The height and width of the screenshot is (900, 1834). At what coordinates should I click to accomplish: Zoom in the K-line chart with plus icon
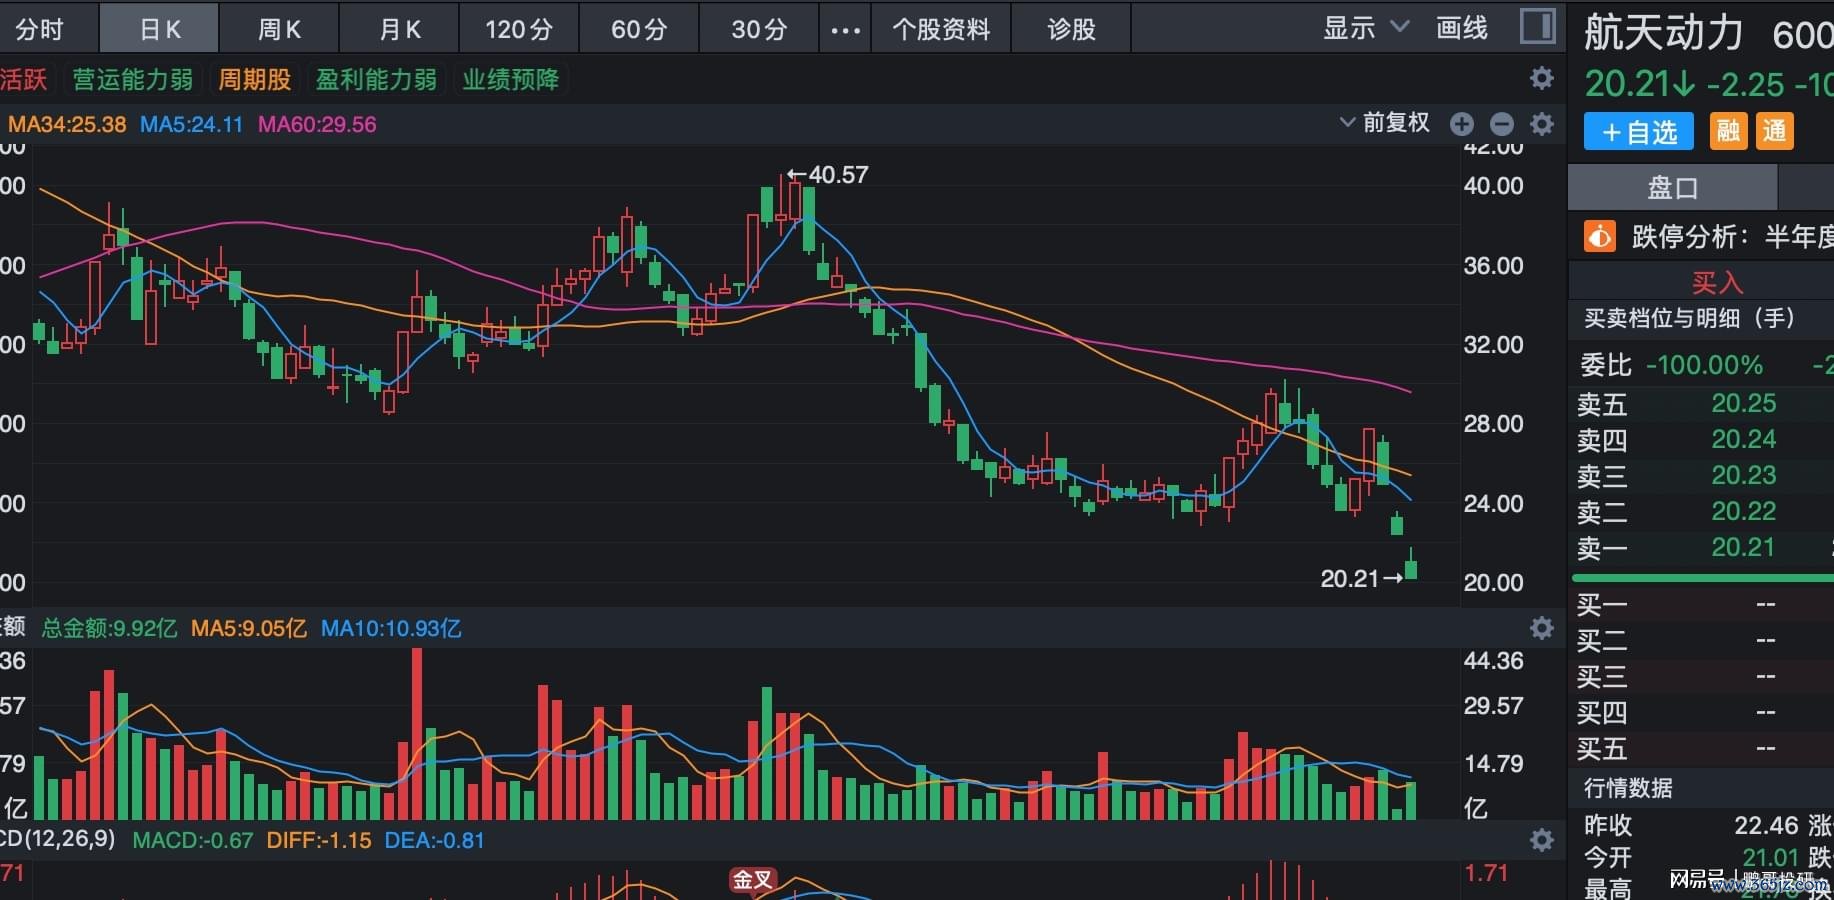pyautogui.click(x=1461, y=124)
